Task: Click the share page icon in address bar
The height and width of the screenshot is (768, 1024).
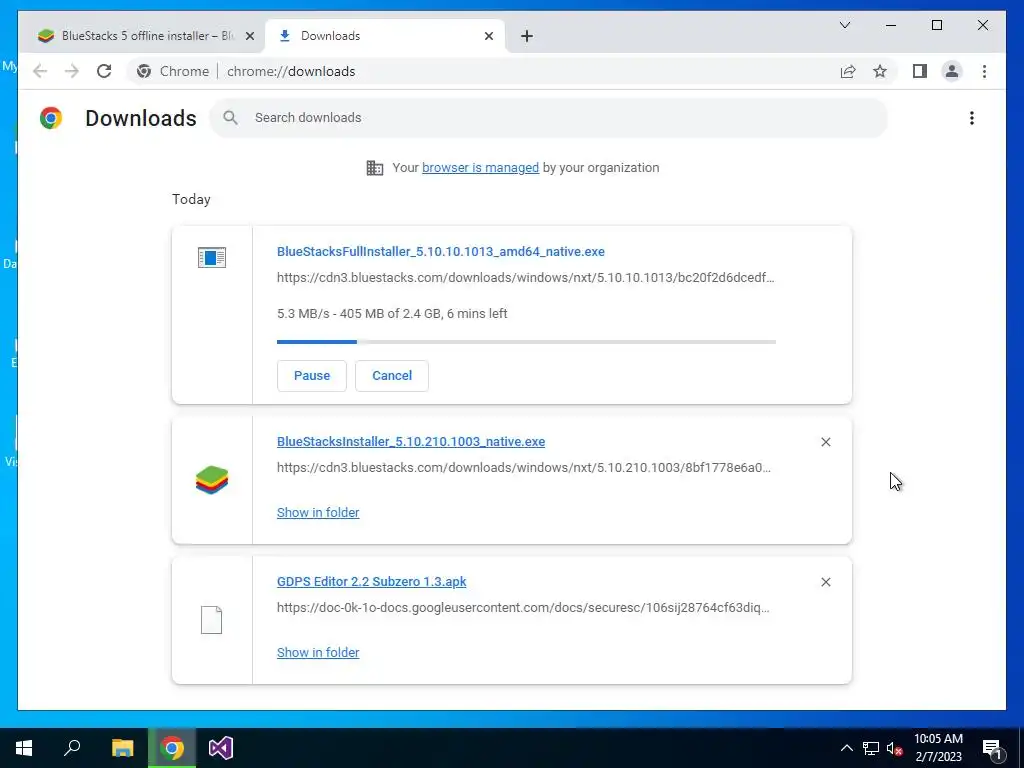Action: click(x=848, y=71)
